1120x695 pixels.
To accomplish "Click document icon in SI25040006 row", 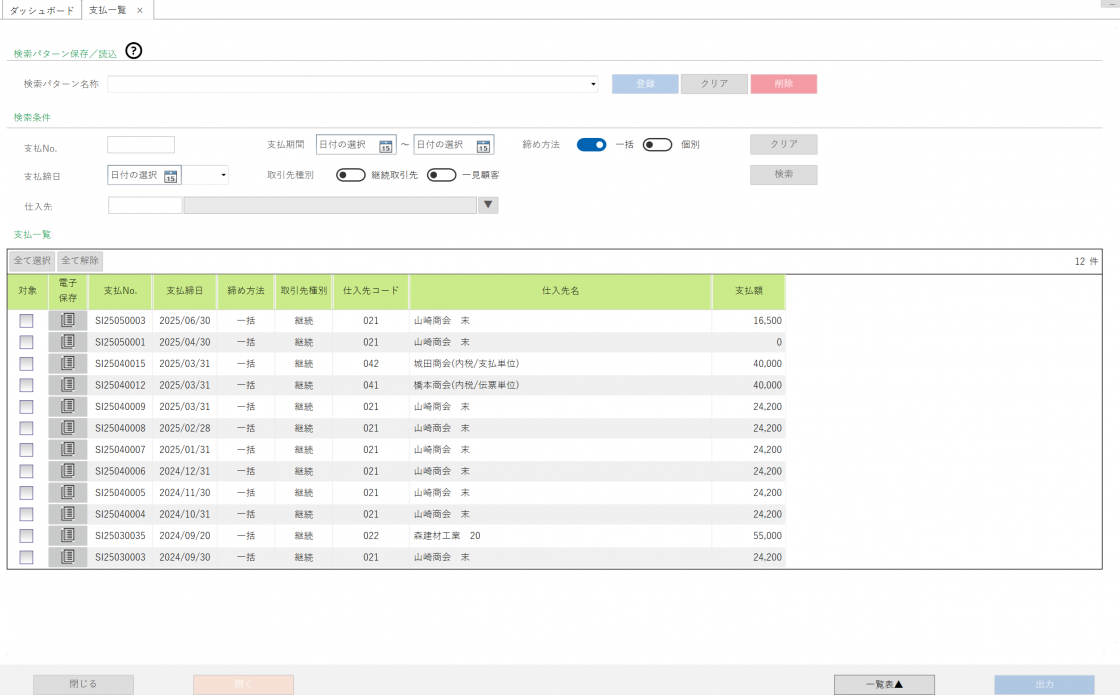I will (68, 471).
